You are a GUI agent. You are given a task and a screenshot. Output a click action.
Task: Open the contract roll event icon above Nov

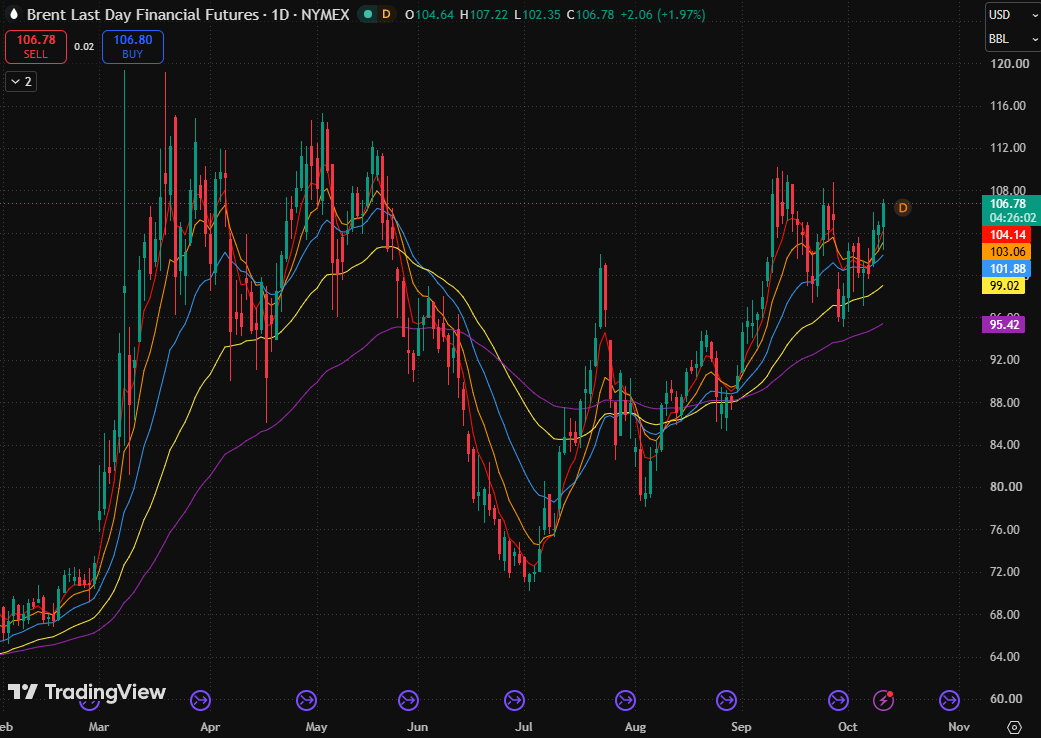pos(949,700)
